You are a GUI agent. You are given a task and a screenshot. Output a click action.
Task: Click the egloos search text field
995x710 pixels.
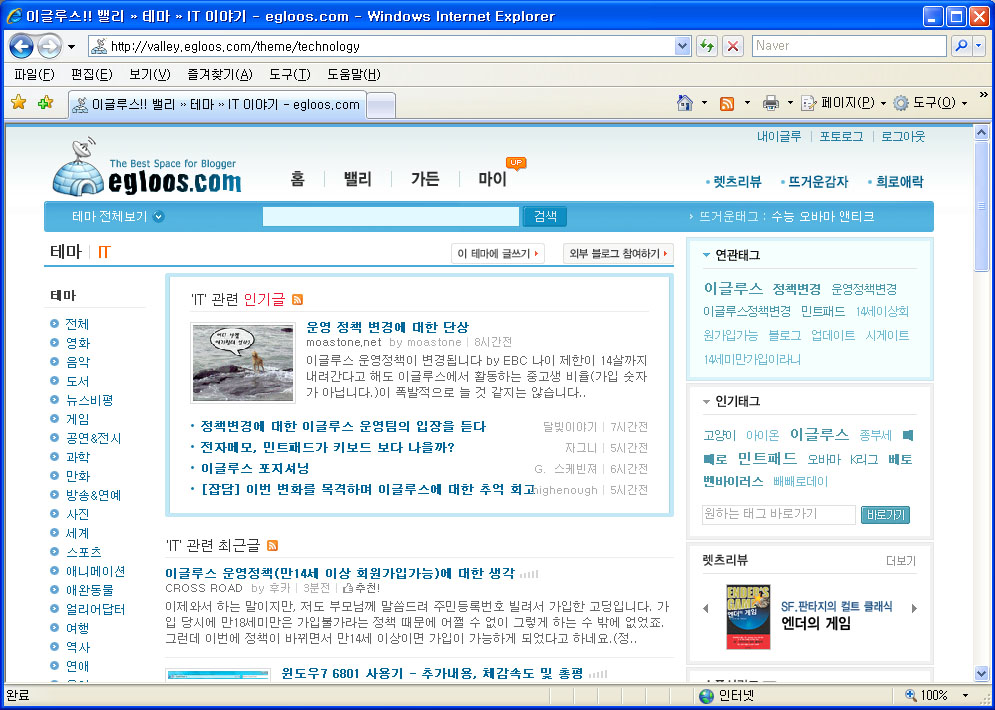[391, 216]
